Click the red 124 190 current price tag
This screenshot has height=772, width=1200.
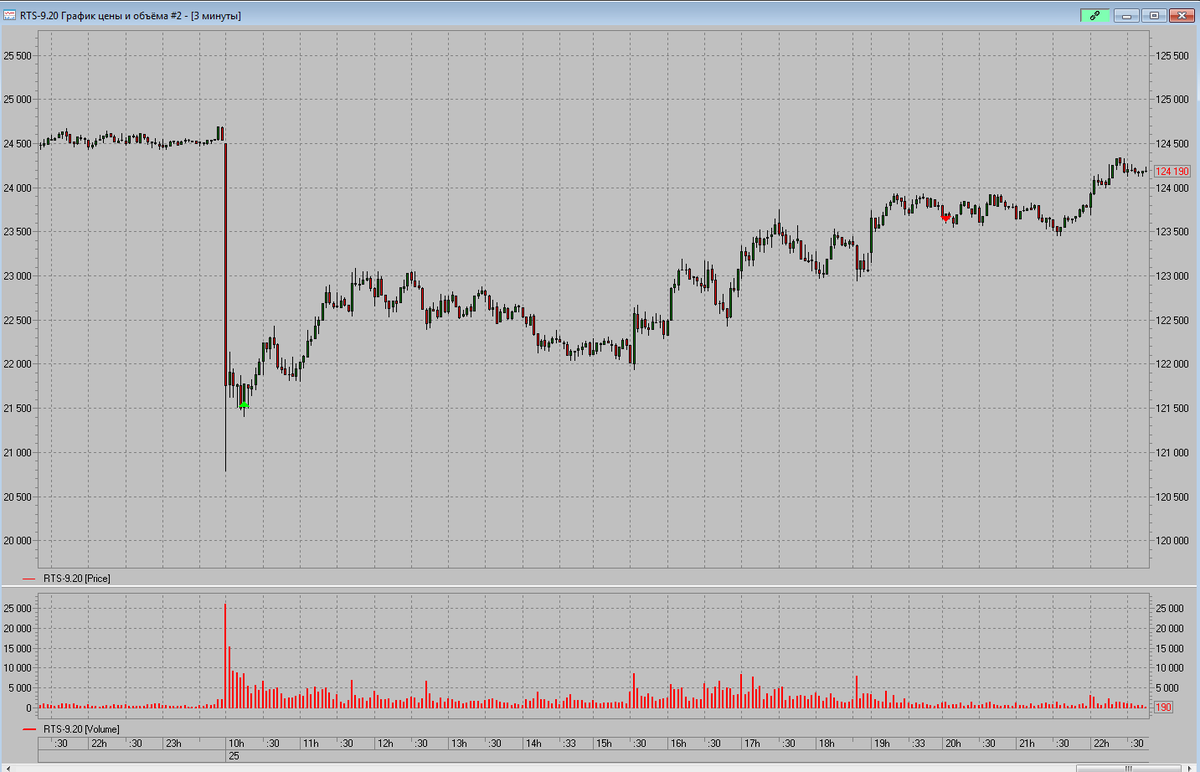pyautogui.click(x=1172, y=172)
